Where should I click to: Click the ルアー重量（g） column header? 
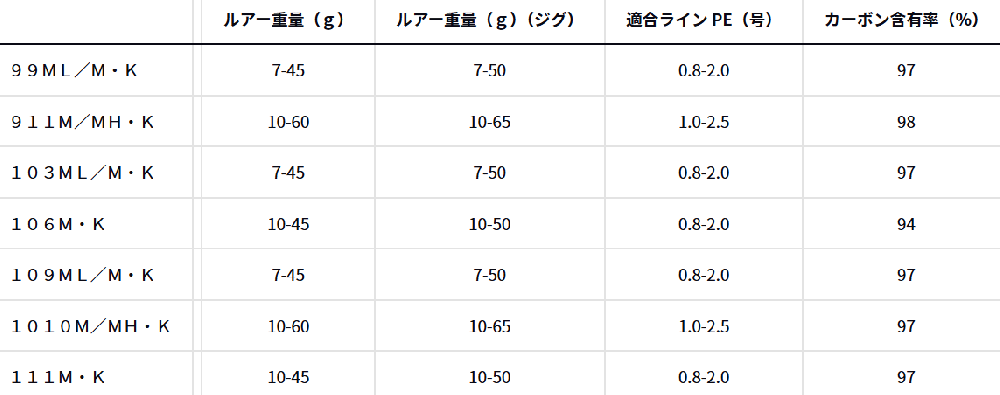(284, 20)
